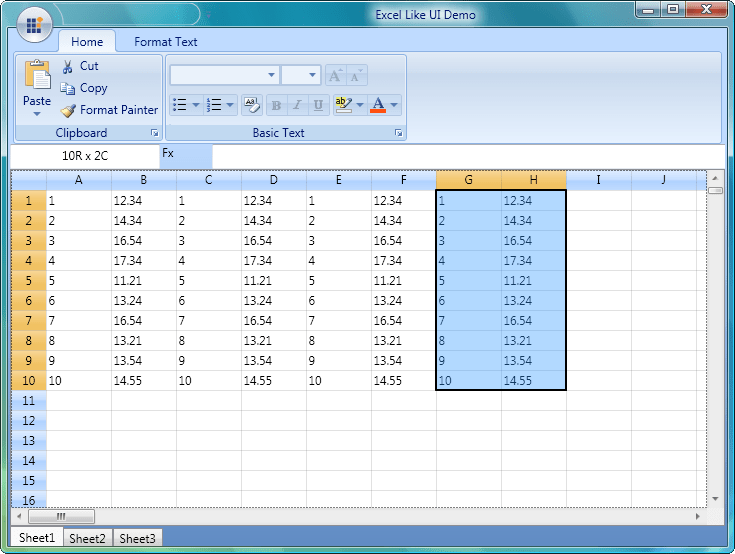Apply the text highlight color
The image size is (735, 554).
(x=343, y=105)
